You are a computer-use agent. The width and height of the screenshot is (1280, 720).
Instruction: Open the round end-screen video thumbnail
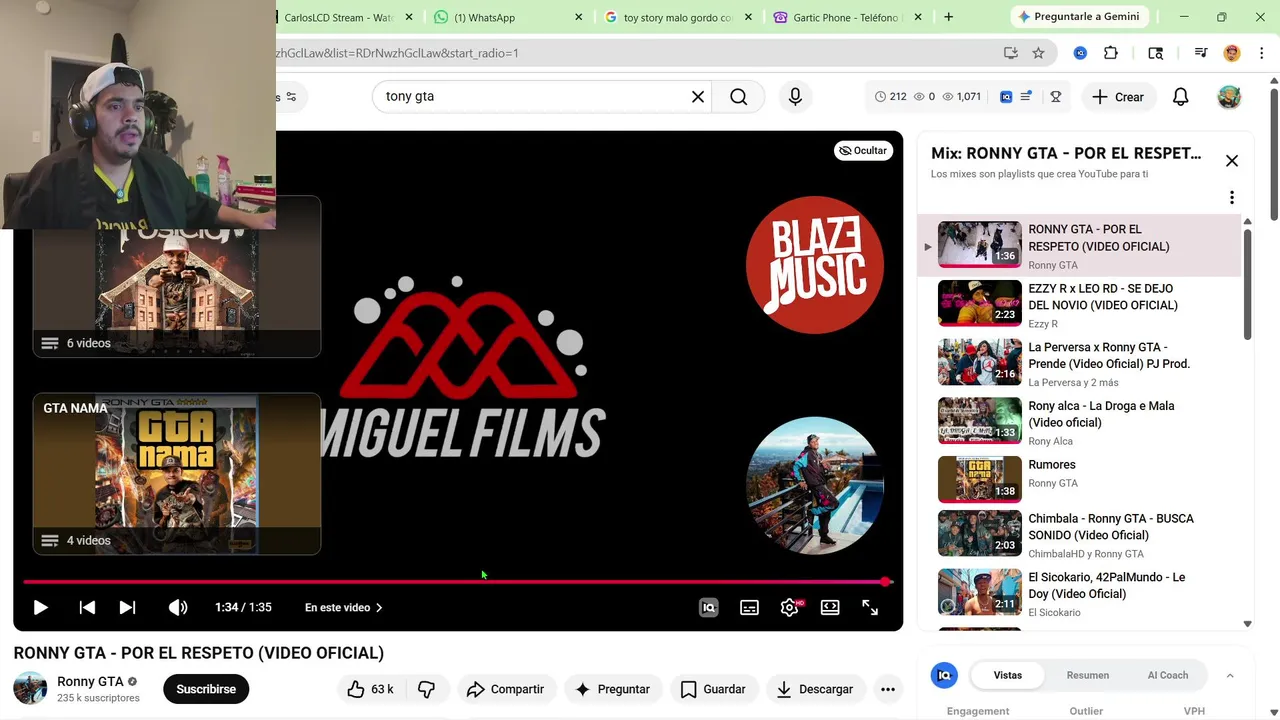coord(815,486)
